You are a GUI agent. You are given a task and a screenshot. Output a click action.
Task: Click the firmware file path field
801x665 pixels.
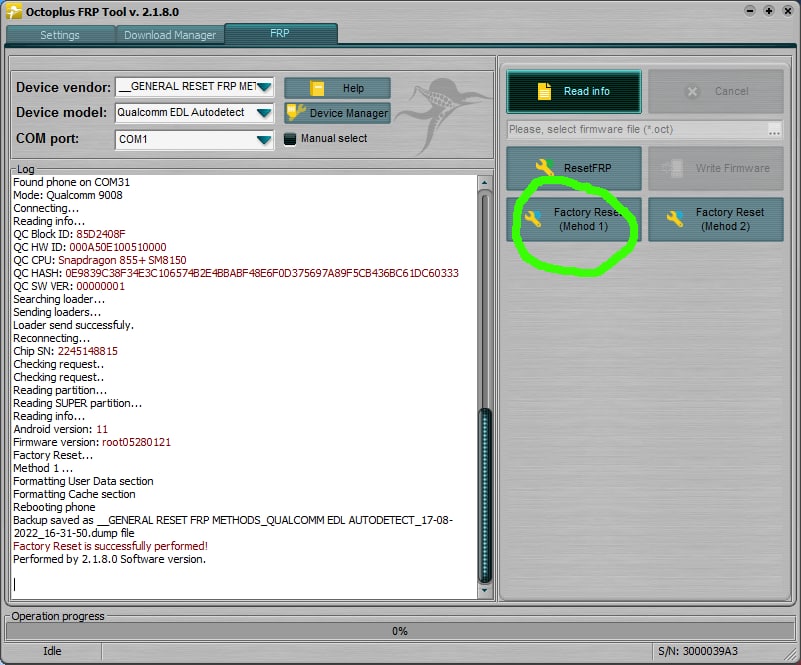637,129
